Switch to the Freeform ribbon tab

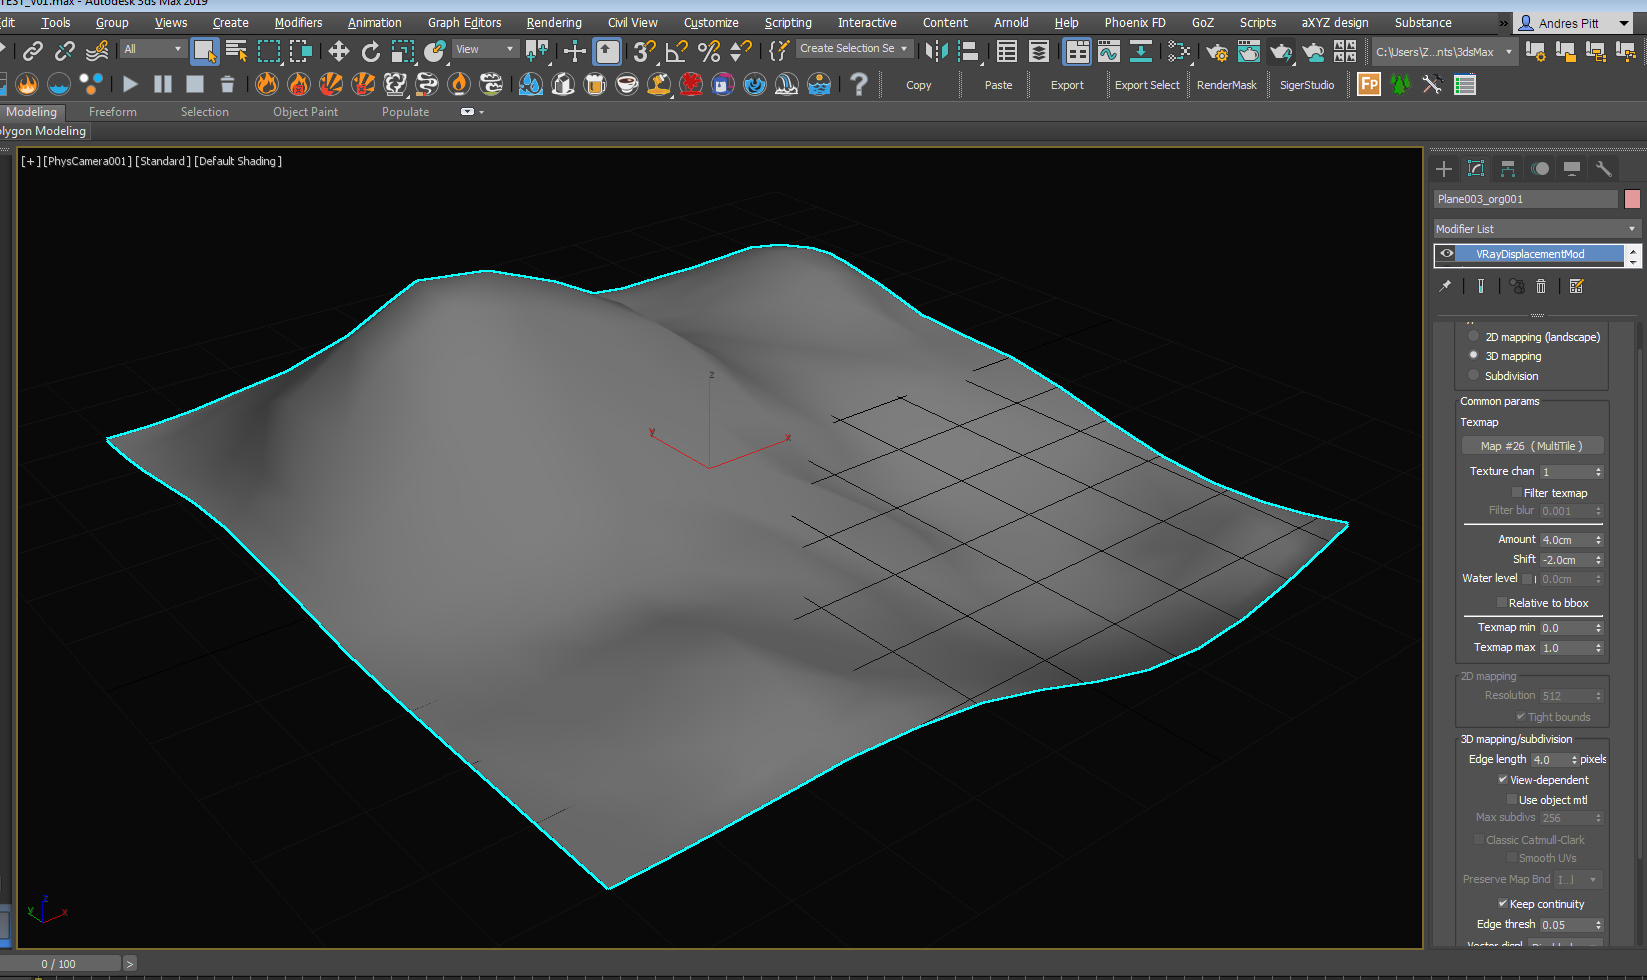pos(112,112)
